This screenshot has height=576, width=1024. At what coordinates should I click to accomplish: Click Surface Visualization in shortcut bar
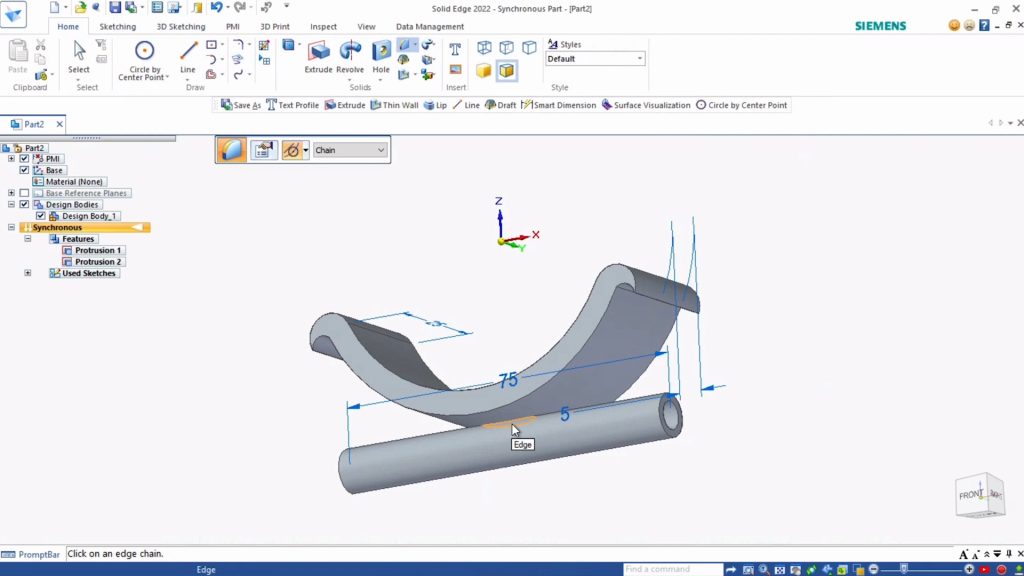point(646,105)
